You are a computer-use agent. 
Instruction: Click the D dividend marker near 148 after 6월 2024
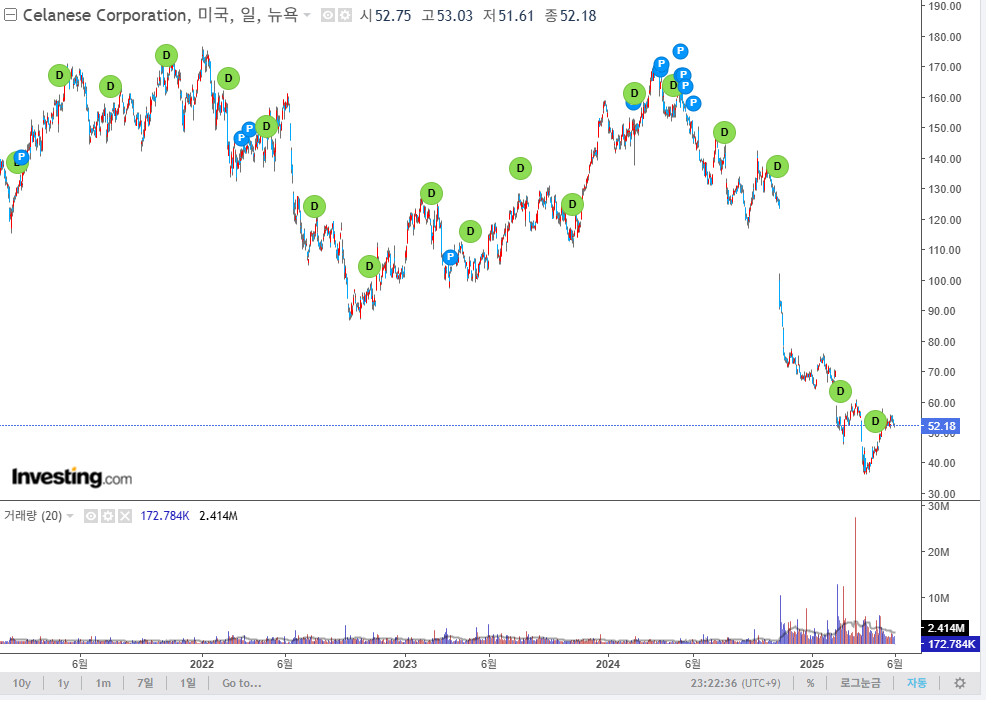pyautogui.click(x=724, y=133)
